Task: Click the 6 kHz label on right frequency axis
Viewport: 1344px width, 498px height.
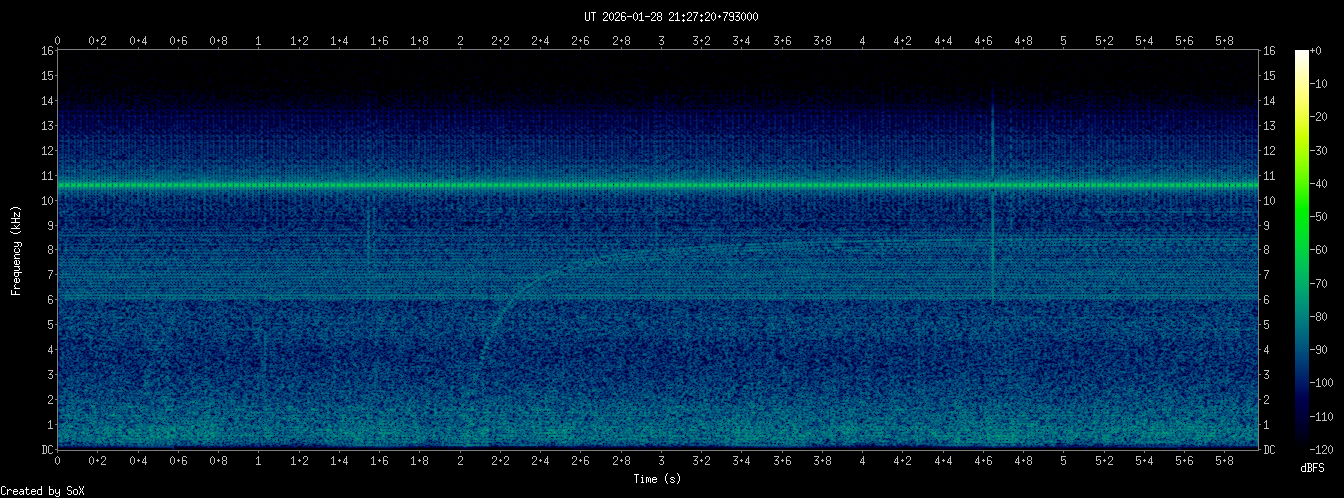Action: tap(1268, 300)
